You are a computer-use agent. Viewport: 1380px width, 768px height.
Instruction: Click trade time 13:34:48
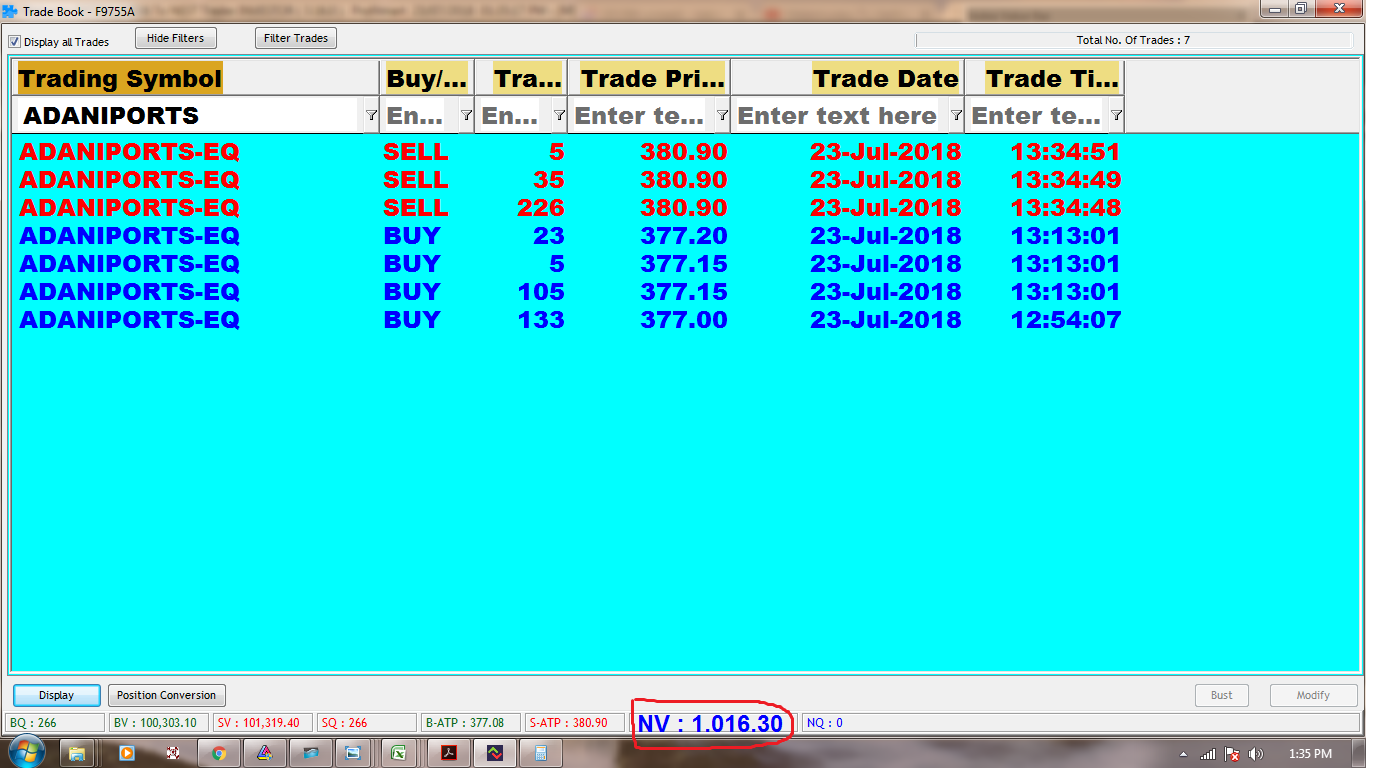(1065, 208)
